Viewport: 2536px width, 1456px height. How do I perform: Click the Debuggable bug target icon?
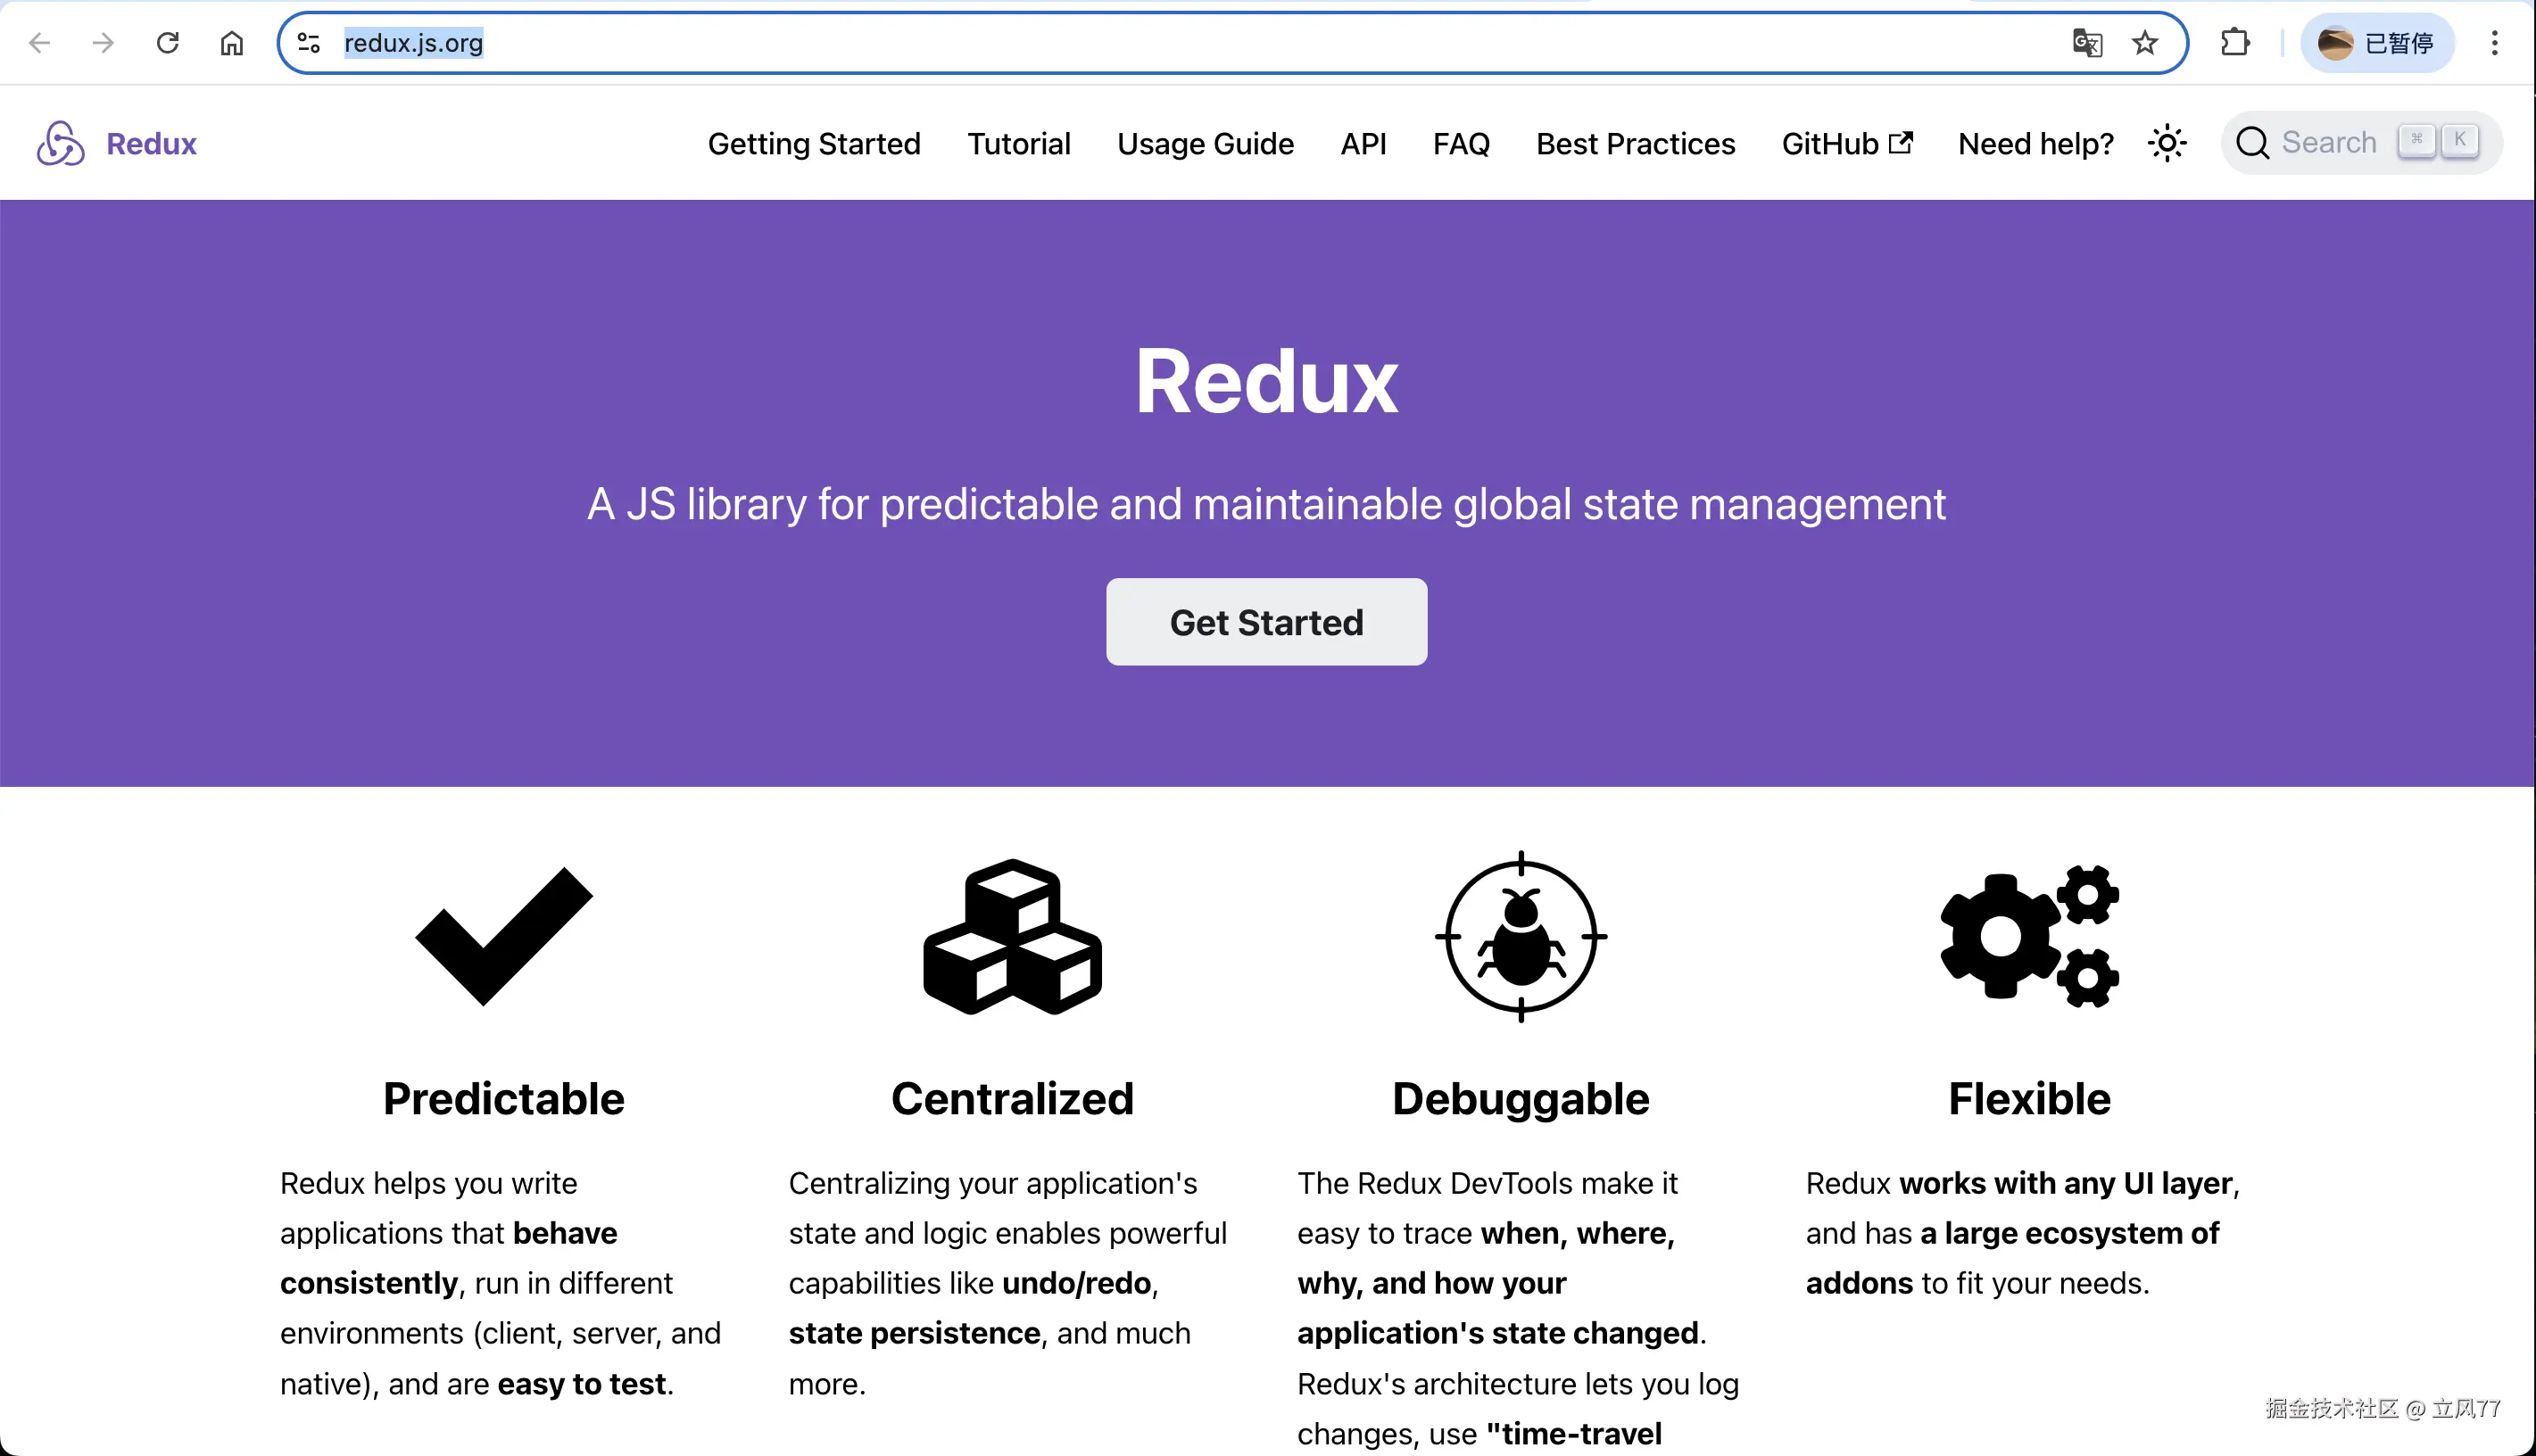click(1521, 937)
